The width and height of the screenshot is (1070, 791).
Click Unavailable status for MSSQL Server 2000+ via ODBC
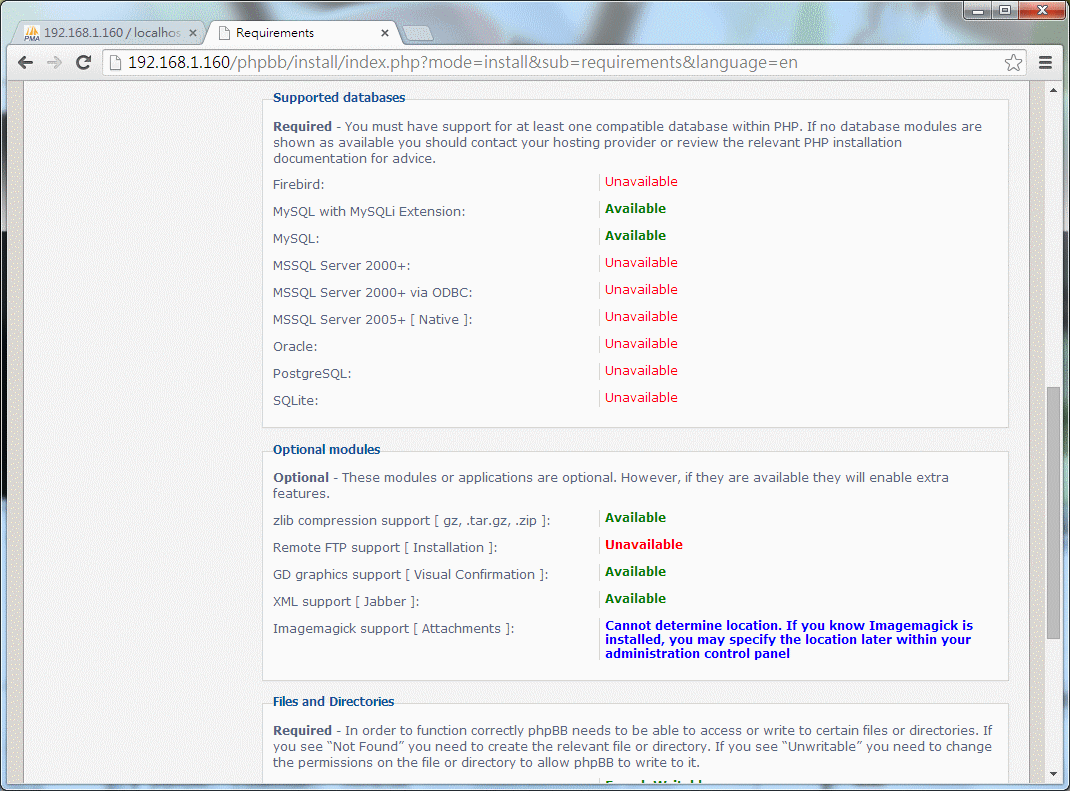(x=641, y=289)
